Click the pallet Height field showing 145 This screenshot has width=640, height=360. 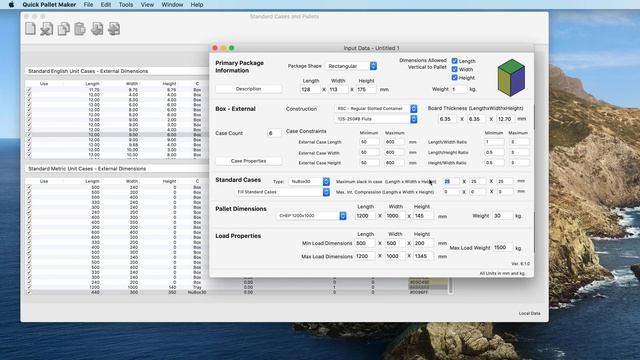click(423, 216)
